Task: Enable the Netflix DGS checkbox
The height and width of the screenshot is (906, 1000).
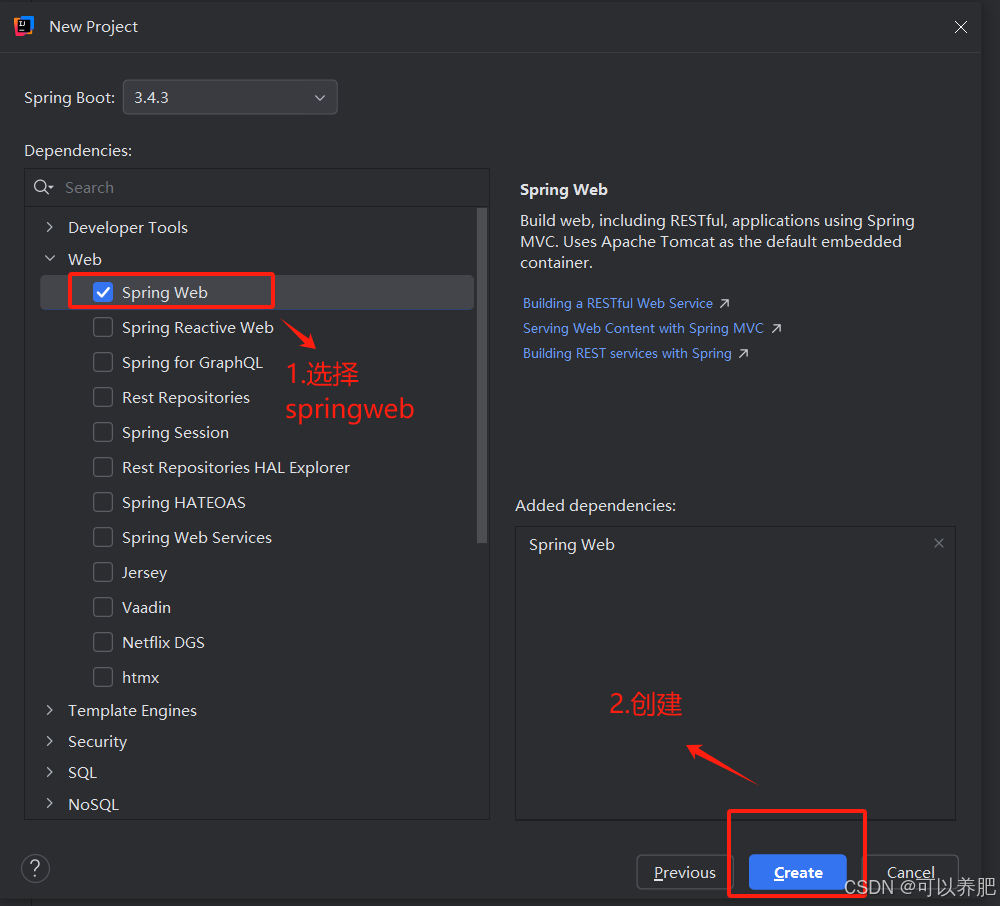Action: pyautogui.click(x=103, y=642)
